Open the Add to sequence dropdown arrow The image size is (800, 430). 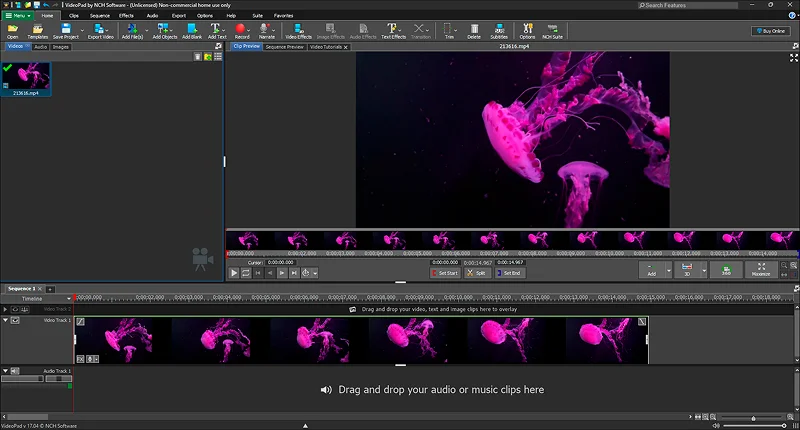click(668, 270)
